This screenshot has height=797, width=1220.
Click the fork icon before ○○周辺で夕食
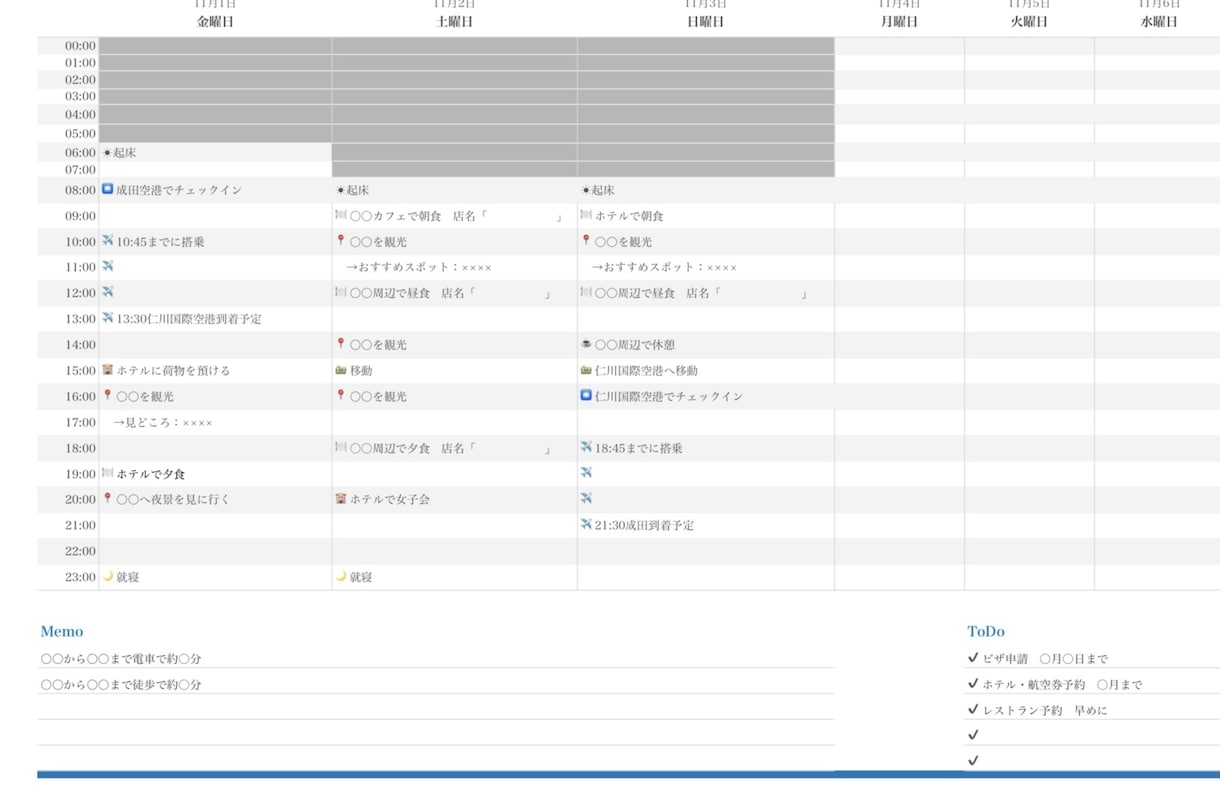coord(340,448)
